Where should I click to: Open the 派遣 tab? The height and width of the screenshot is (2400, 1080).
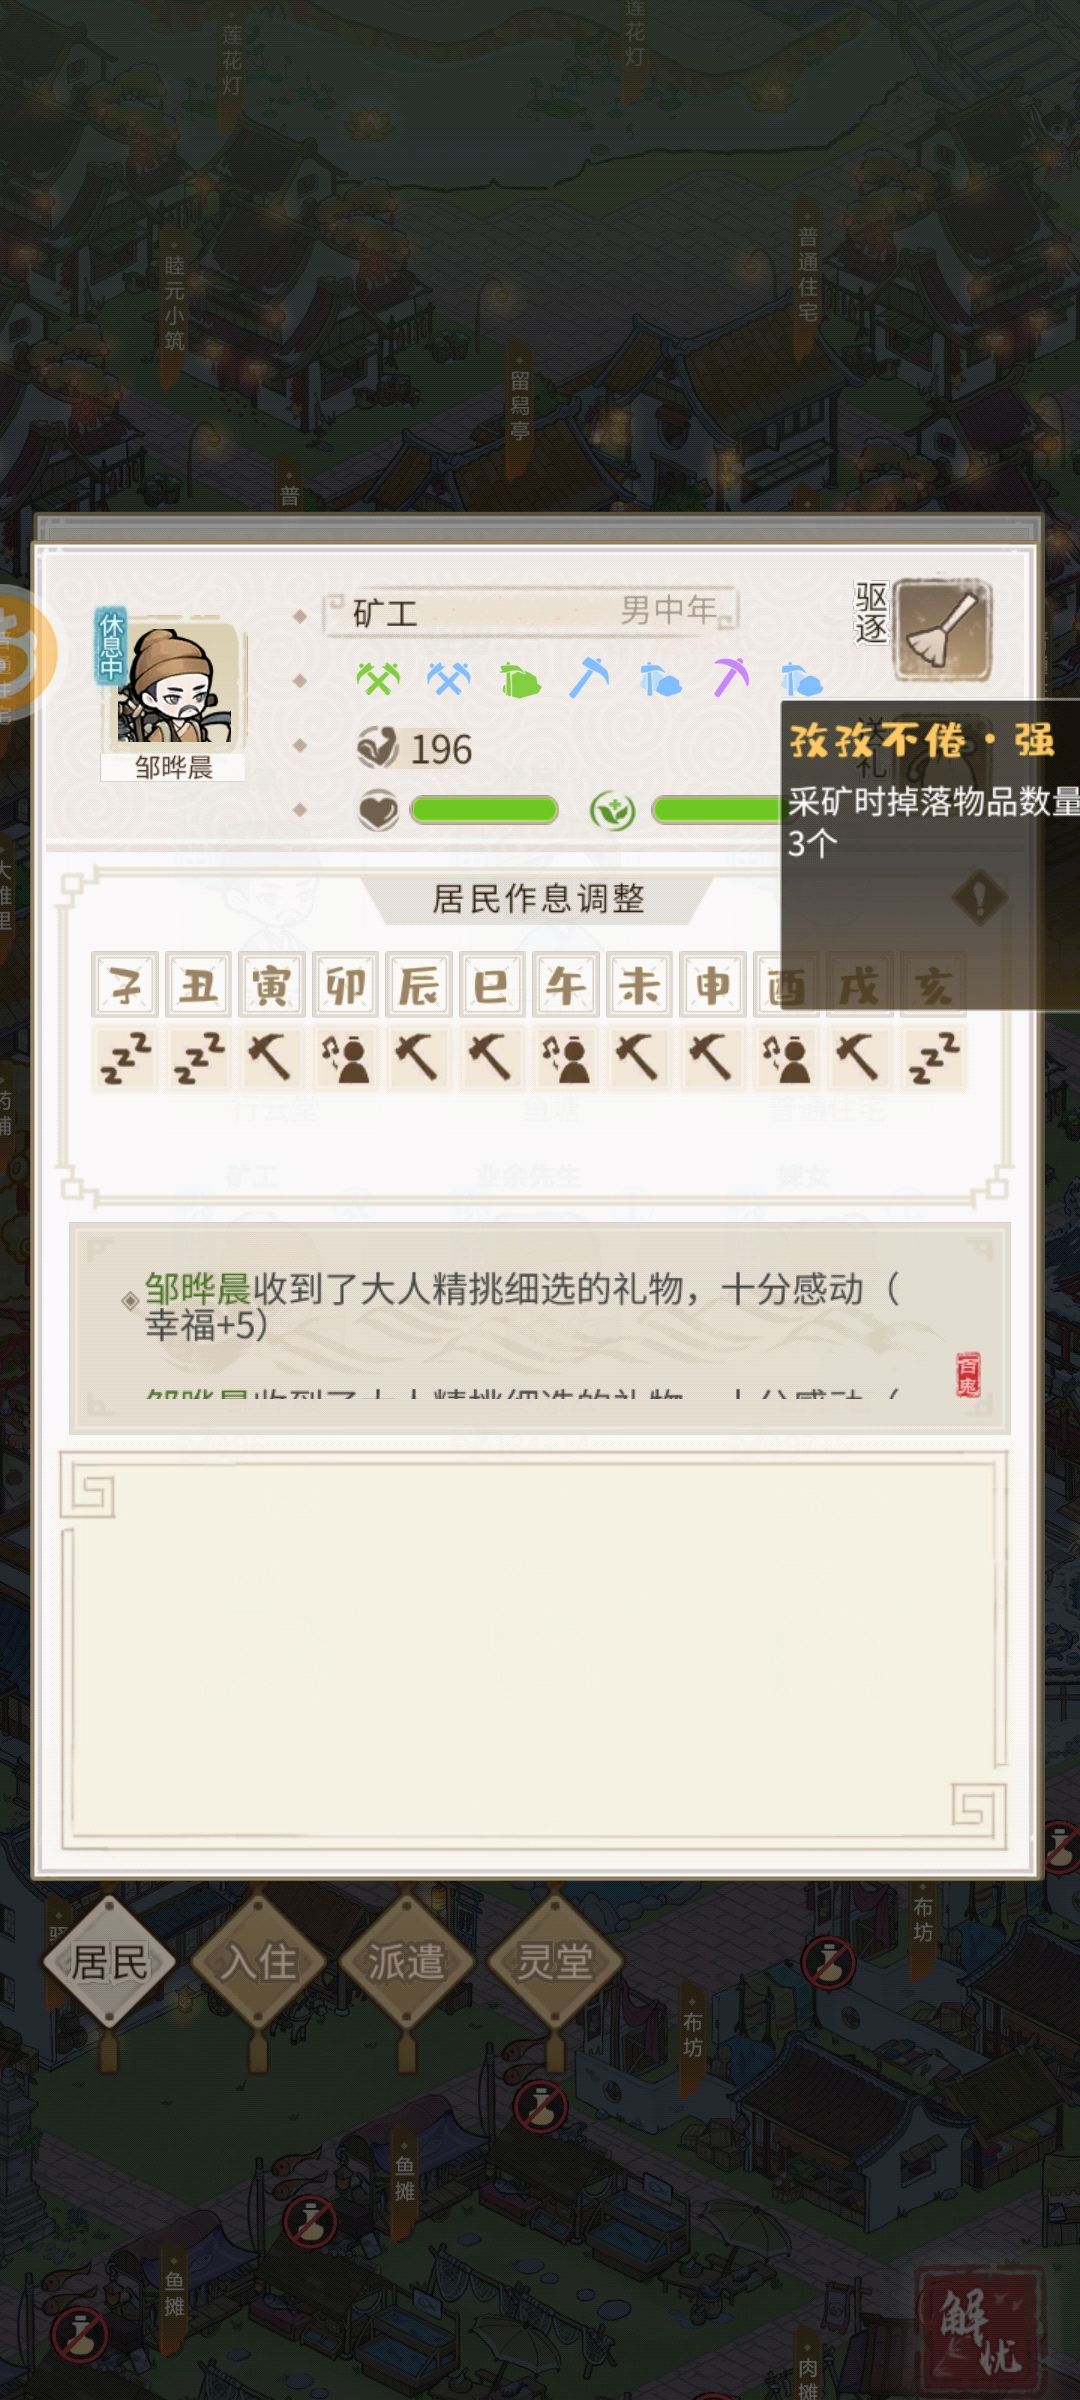coord(405,1961)
